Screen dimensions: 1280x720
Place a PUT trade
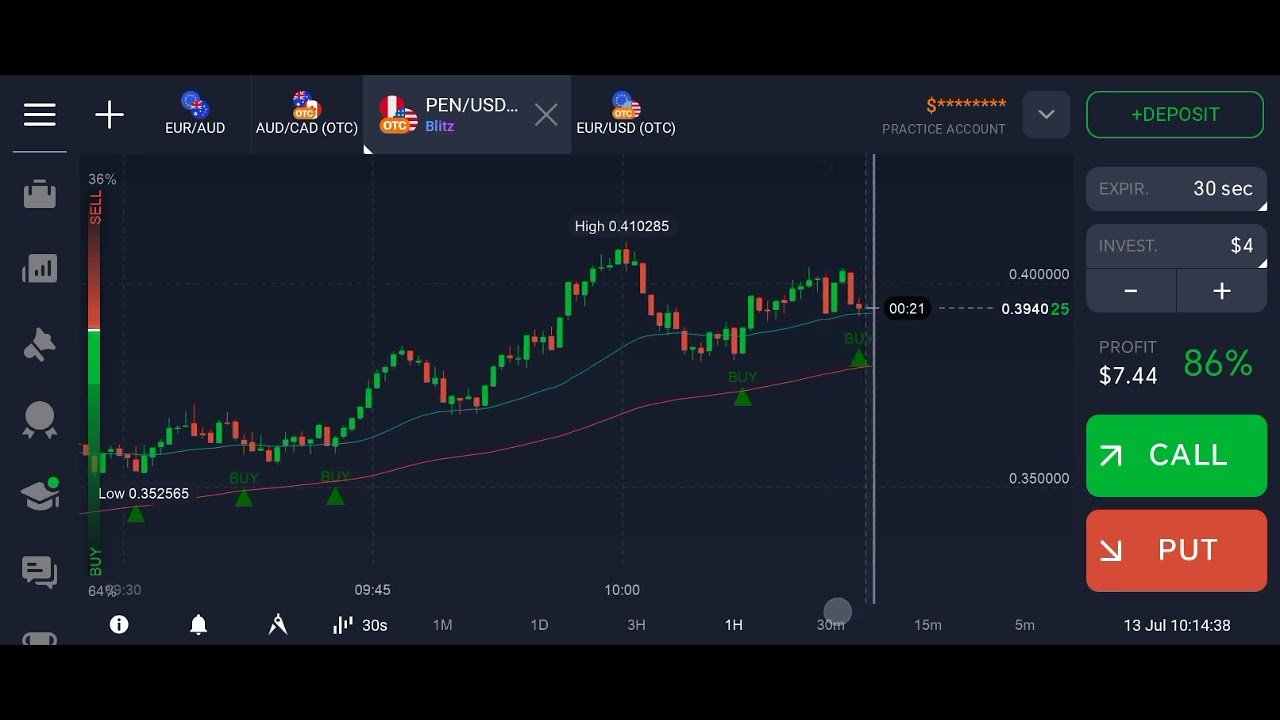1176,550
